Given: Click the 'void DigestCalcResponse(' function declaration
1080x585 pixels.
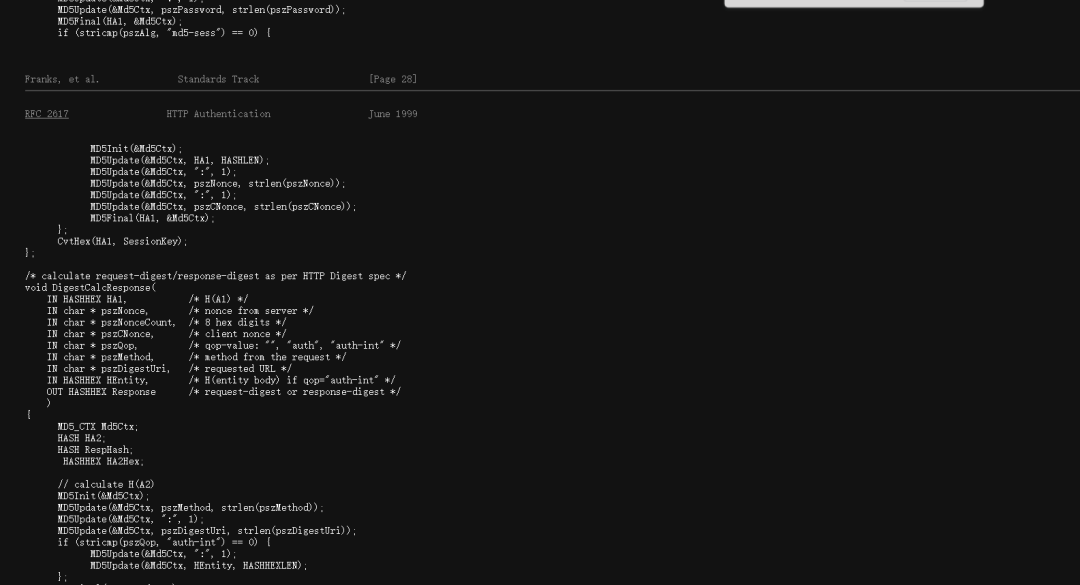Looking at the screenshot, I should tap(90, 288).
